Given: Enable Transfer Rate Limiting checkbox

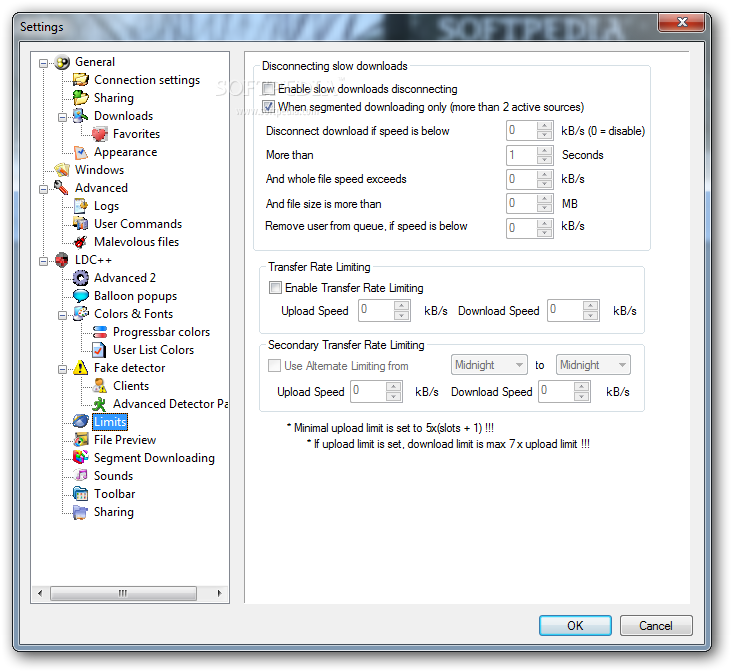Looking at the screenshot, I should tap(275, 288).
